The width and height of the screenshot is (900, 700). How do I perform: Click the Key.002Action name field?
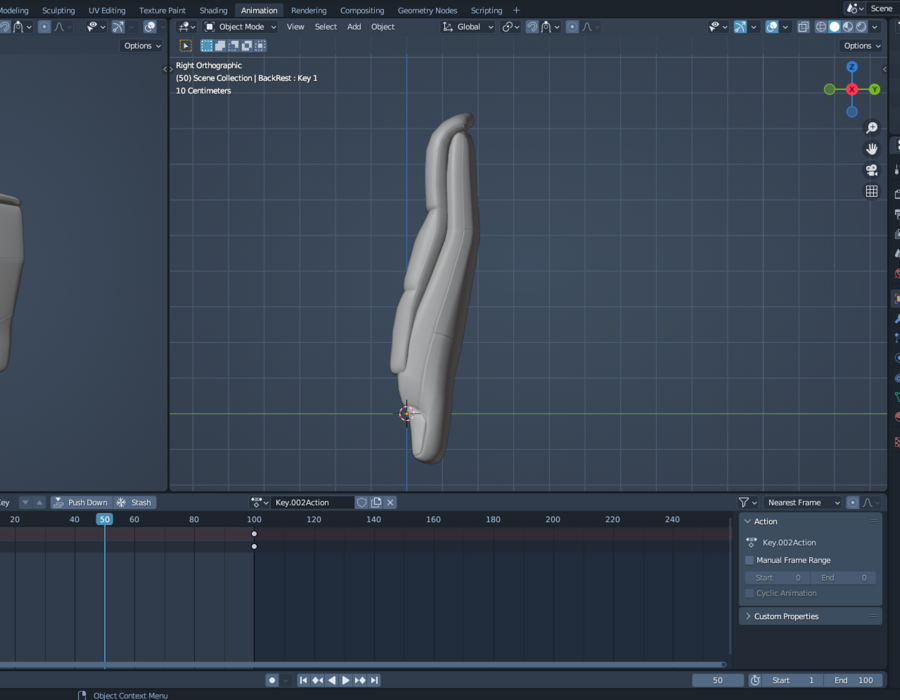[x=312, y=502]
